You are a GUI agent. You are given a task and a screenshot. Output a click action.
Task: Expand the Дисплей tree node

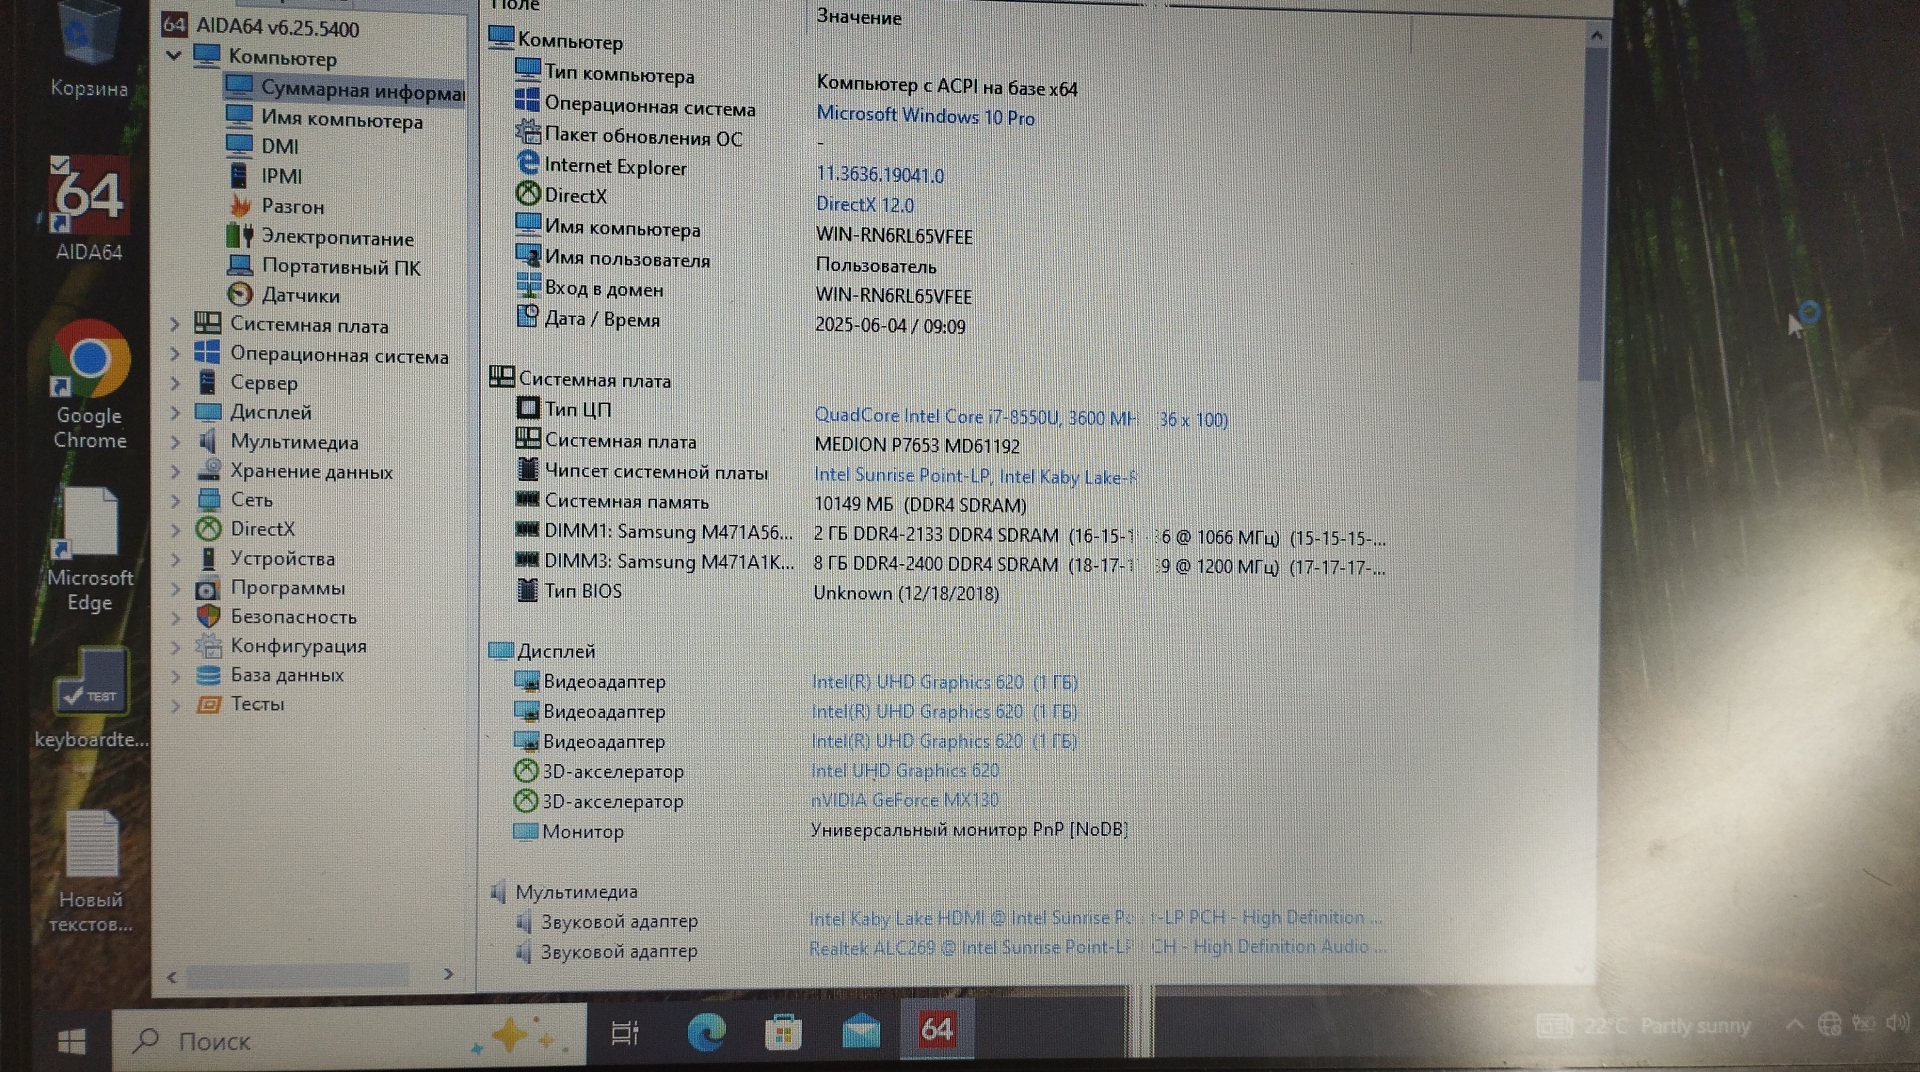174,412
